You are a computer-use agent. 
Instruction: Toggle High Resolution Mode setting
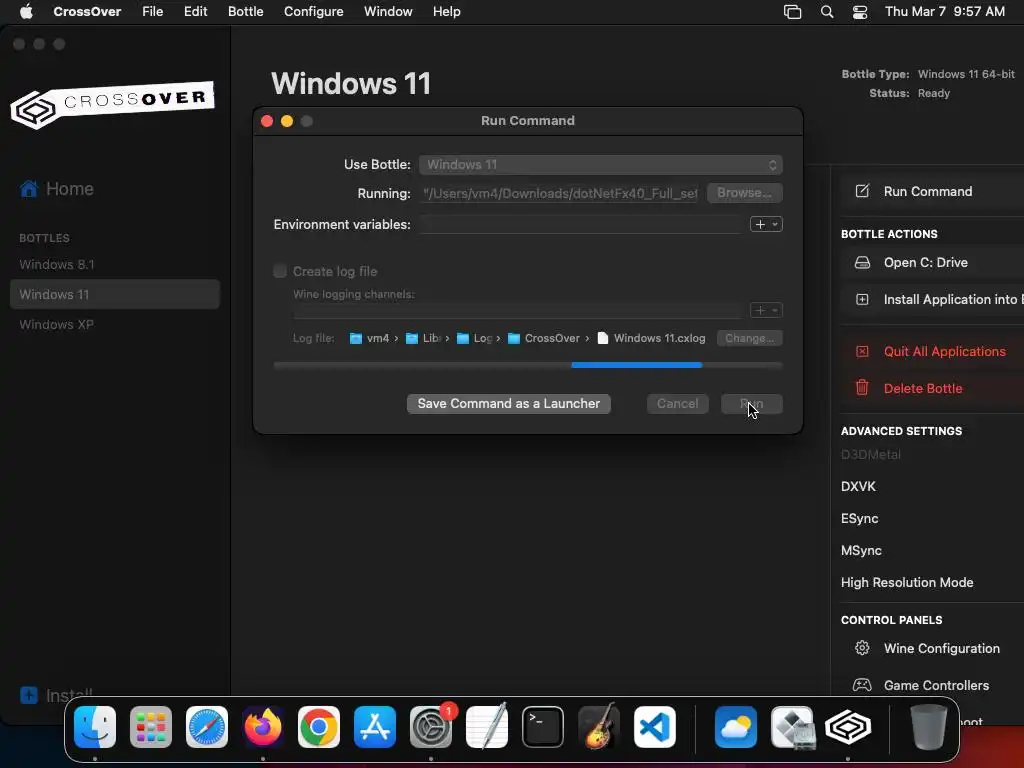(907, 583)
